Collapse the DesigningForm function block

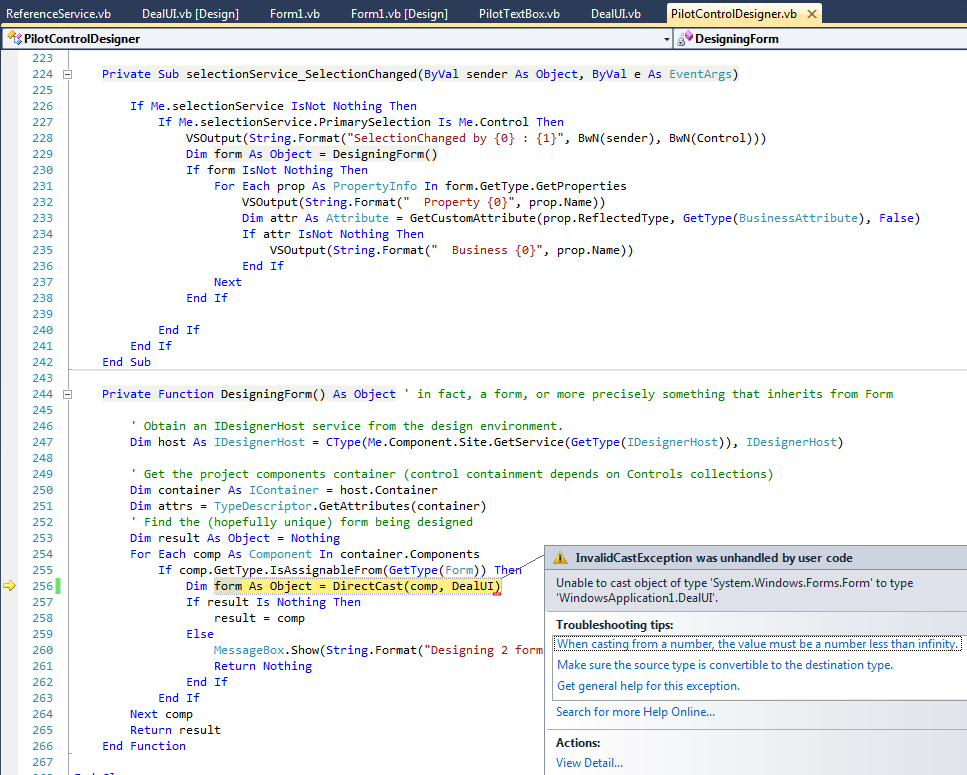68,394
